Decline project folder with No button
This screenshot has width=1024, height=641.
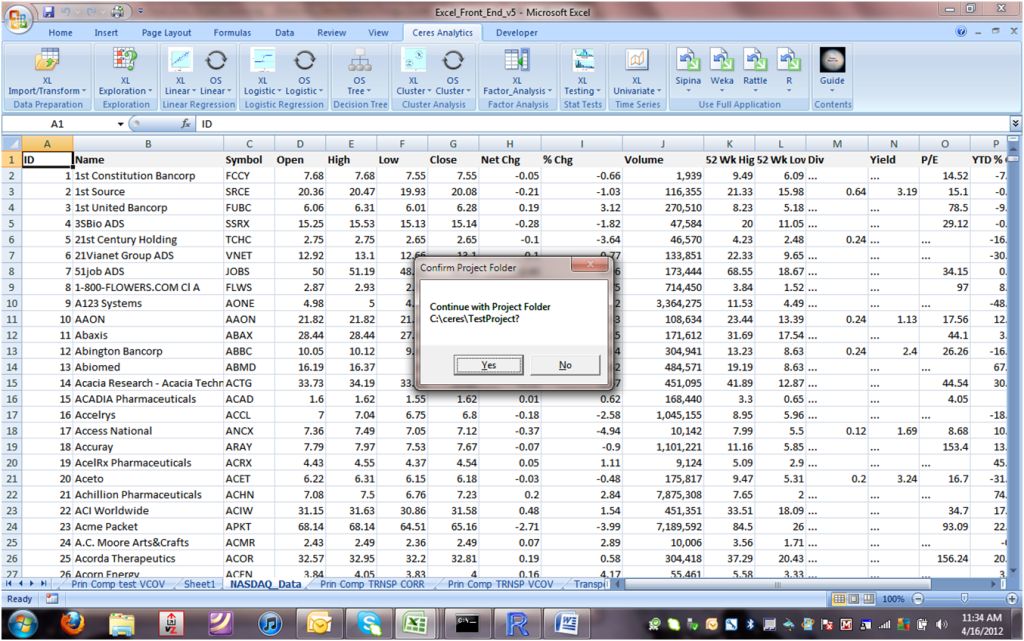pyautogui.click(x=565, y=366)
